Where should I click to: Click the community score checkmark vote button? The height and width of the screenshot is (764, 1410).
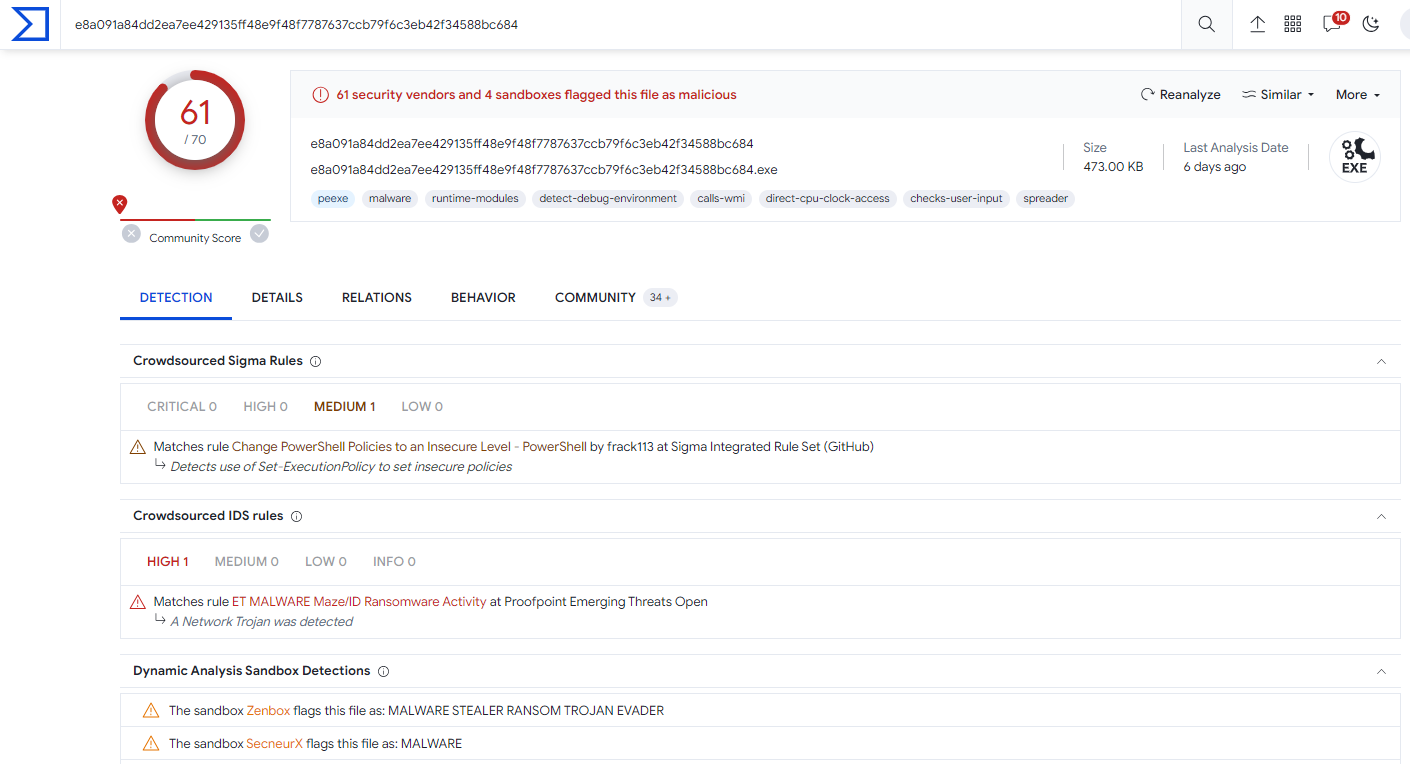(x=259, y=234)
